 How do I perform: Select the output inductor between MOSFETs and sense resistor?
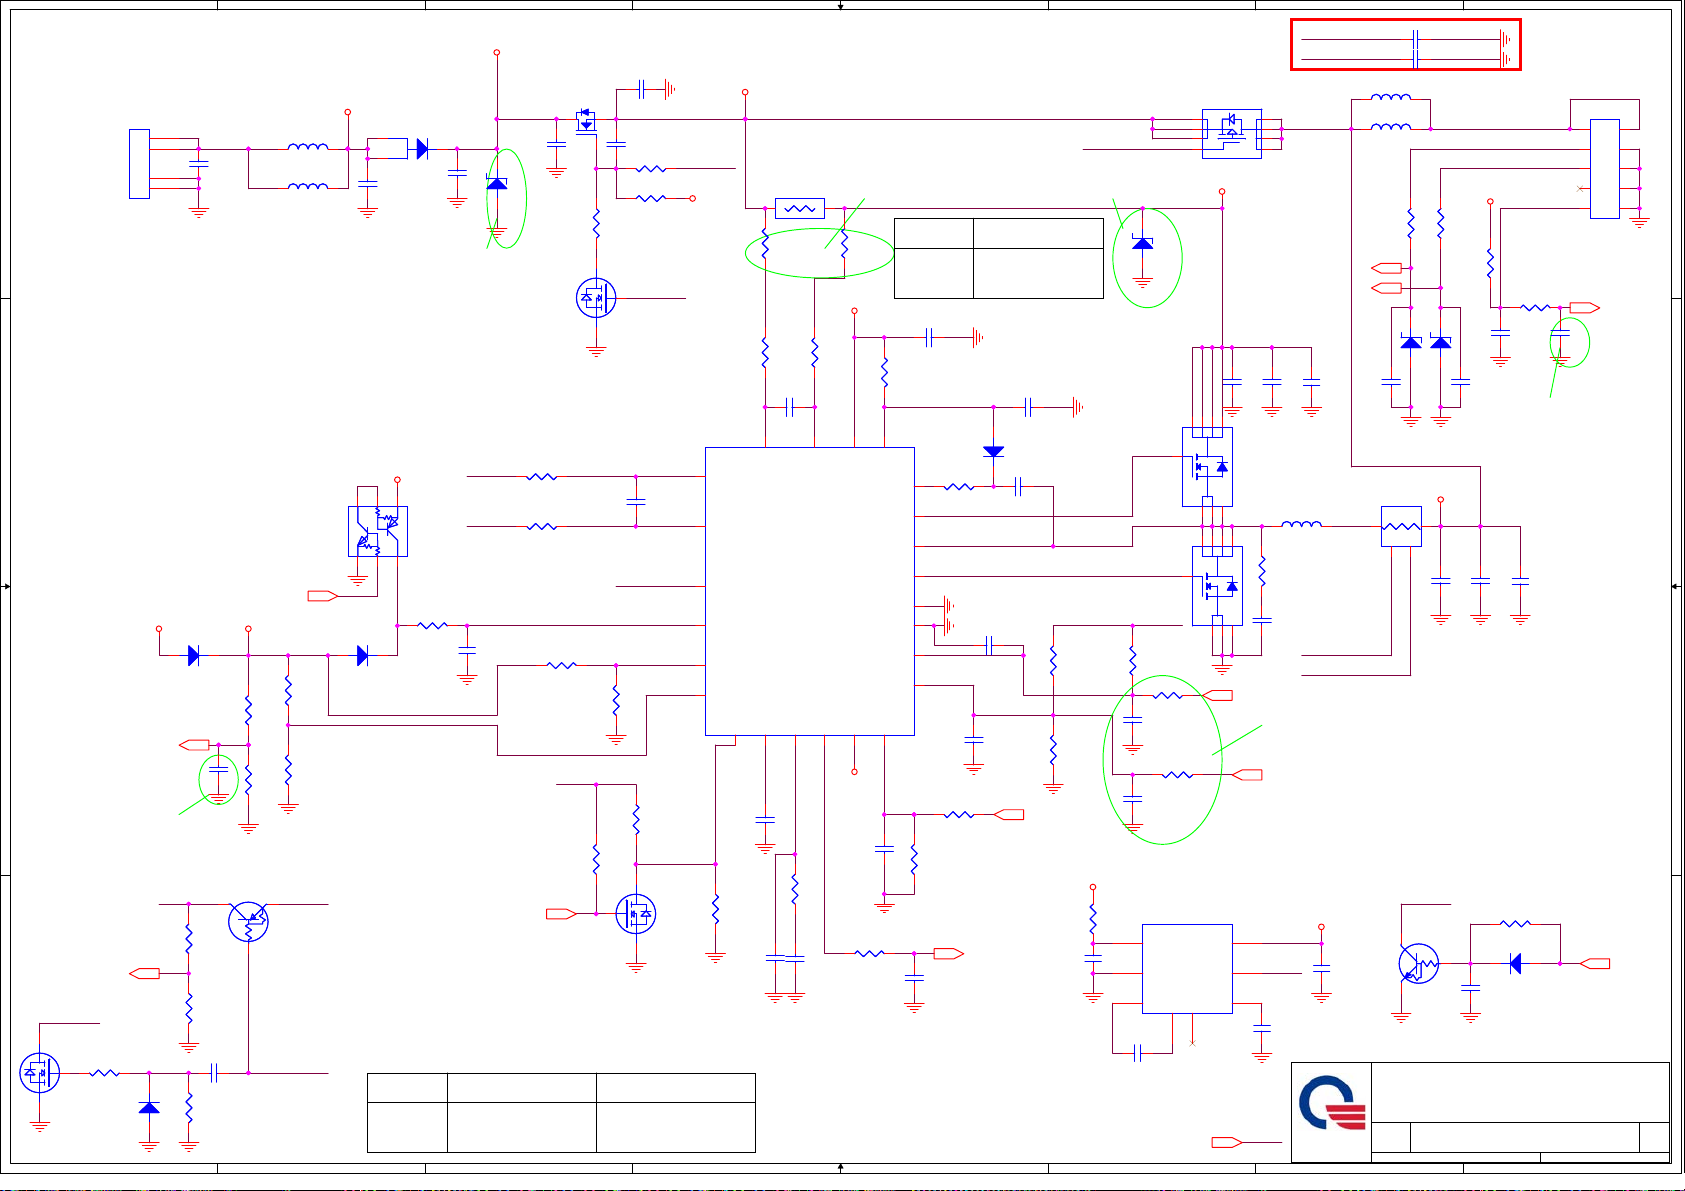click(x=1301, y=524)
